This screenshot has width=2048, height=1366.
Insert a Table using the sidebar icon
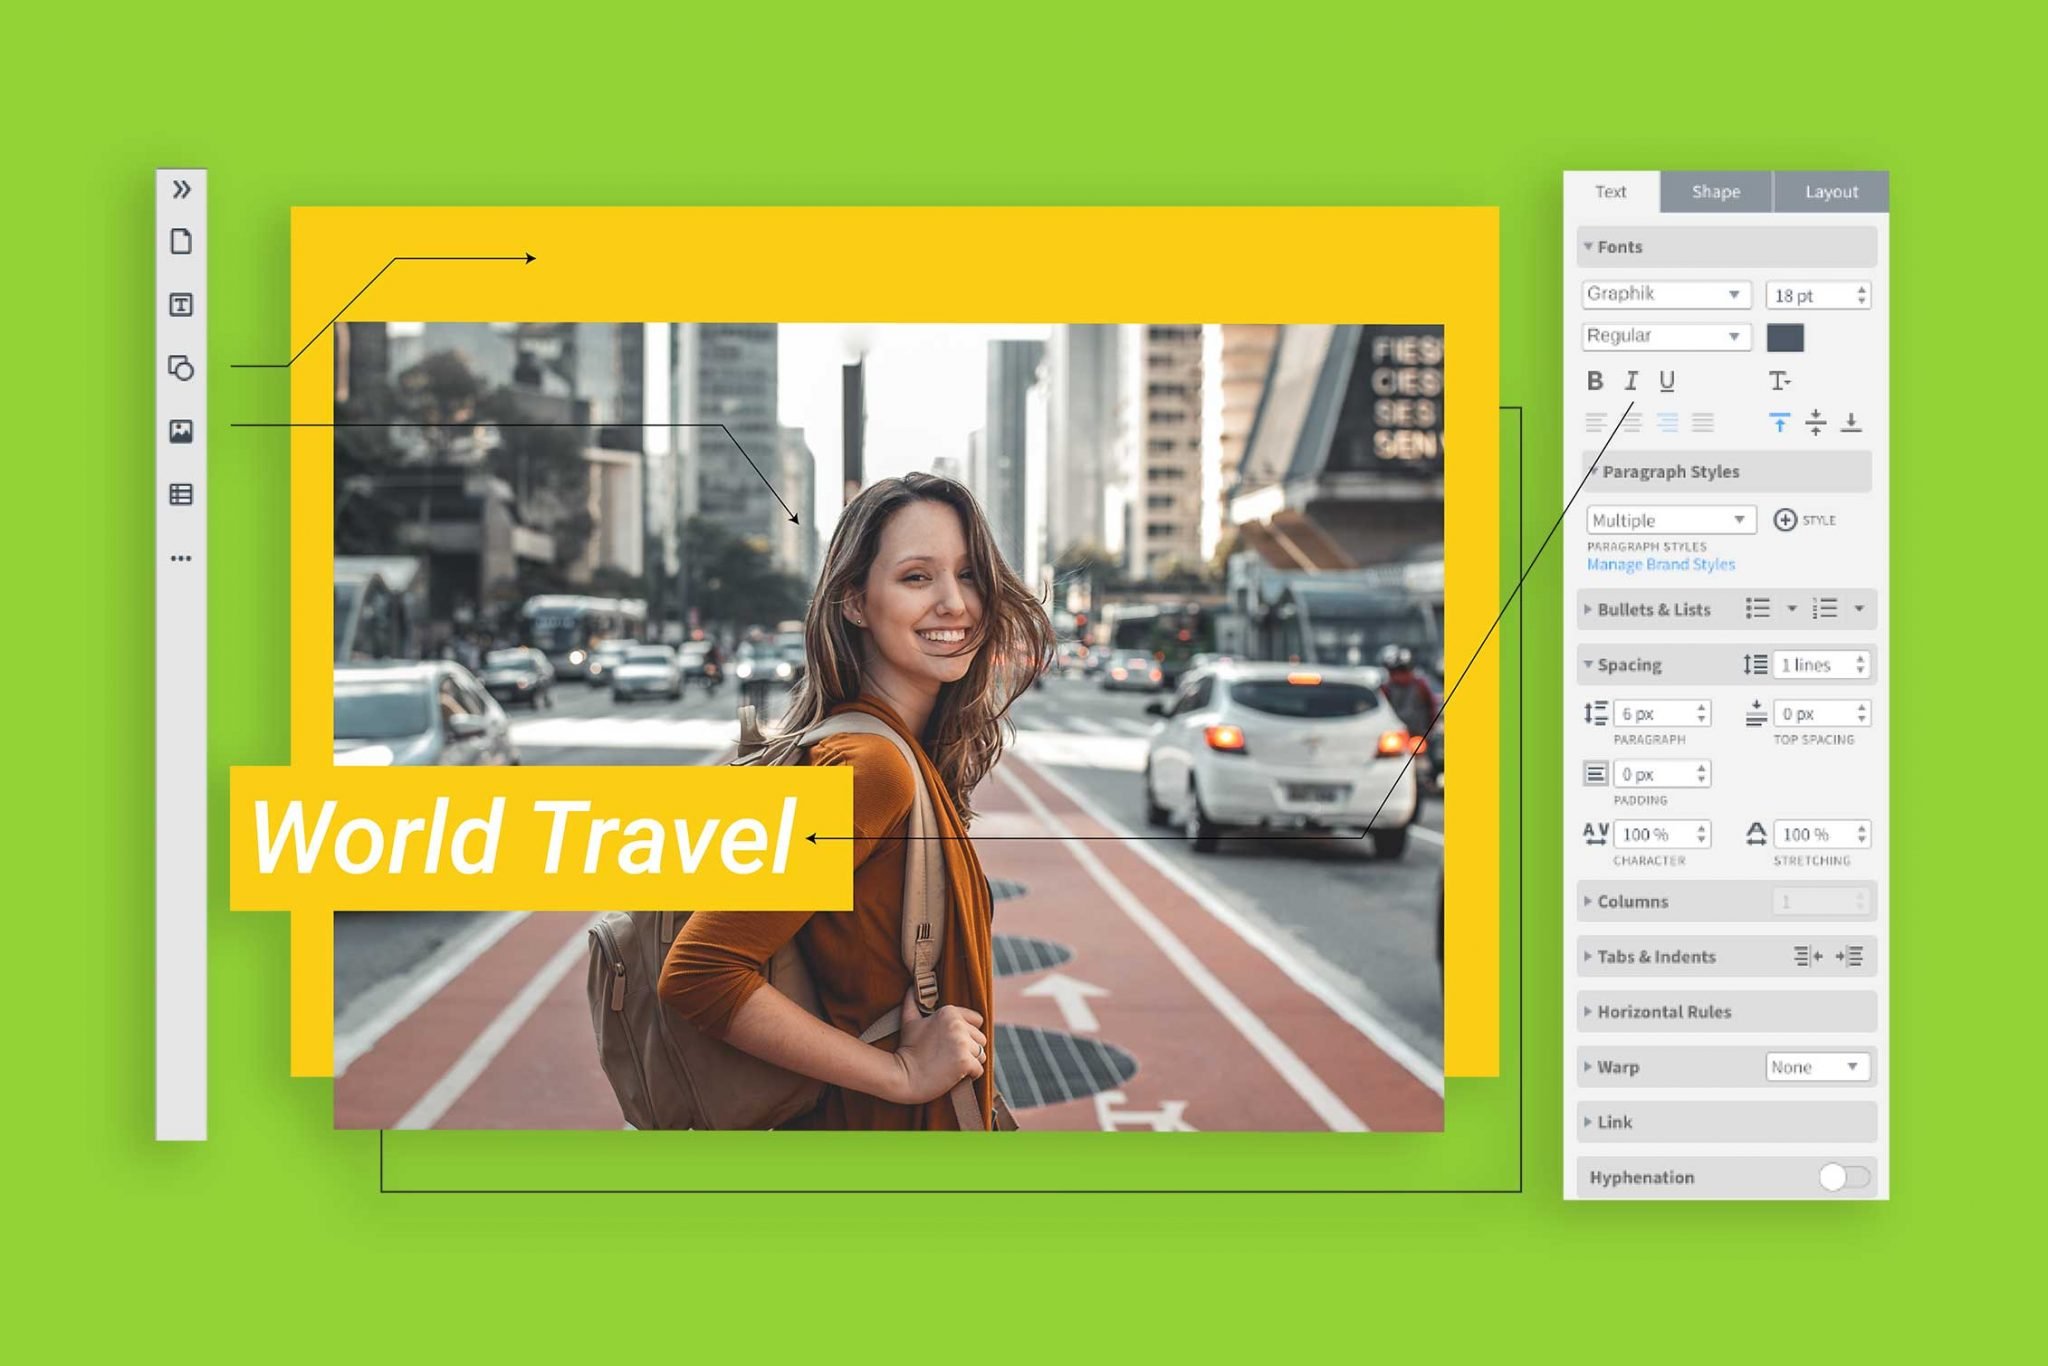[181, 495]
